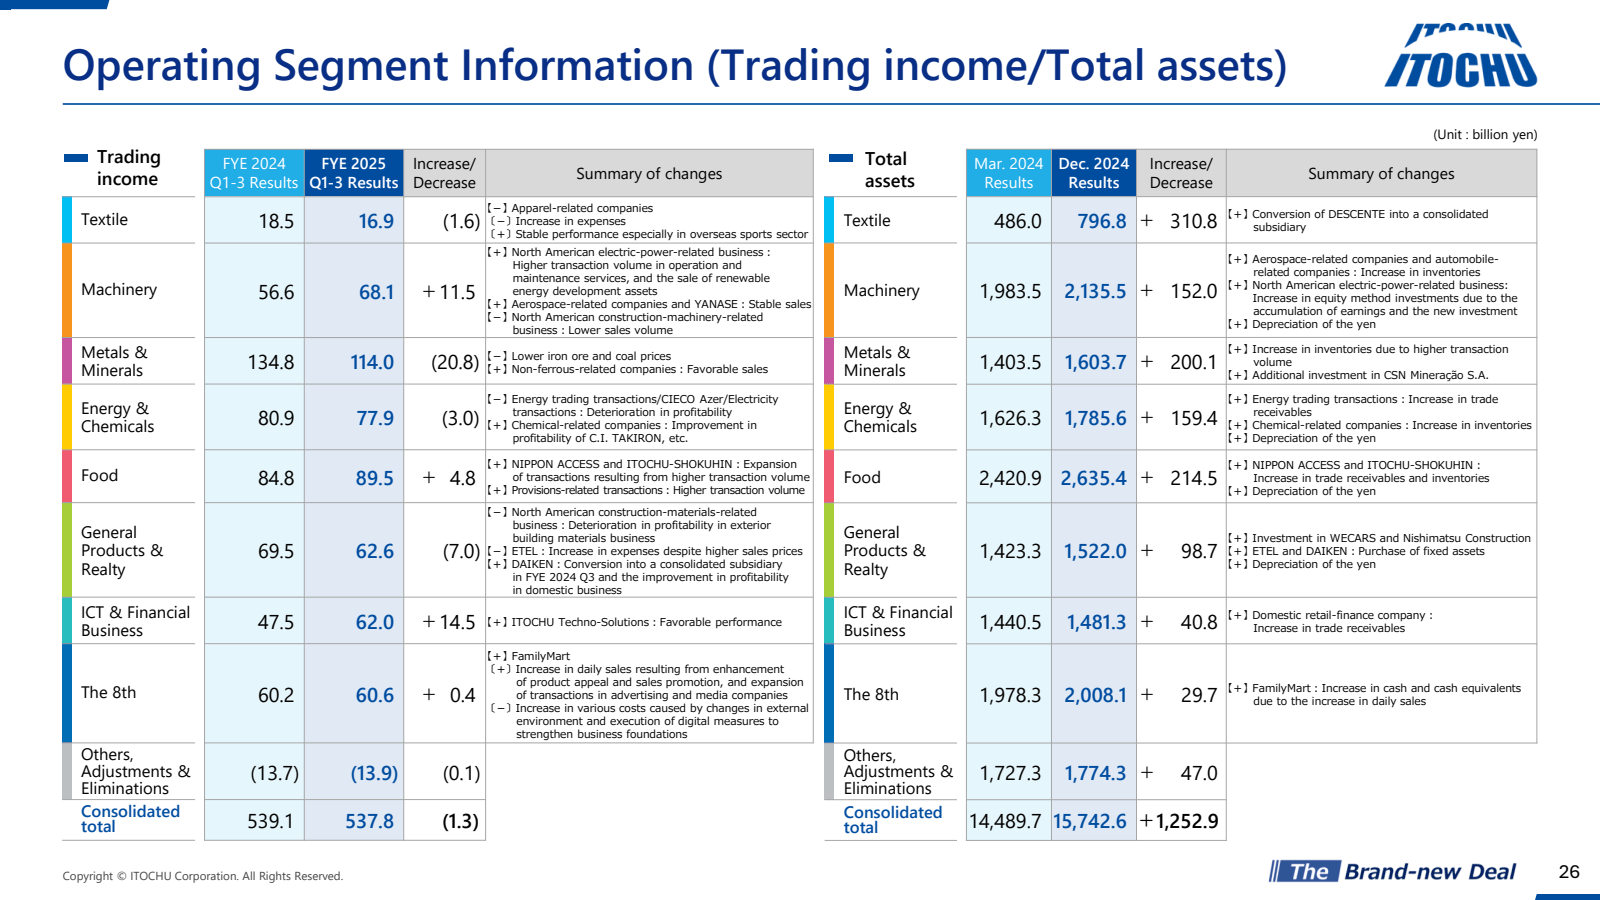Click the (20.8) decrease value

pos(455,362)
